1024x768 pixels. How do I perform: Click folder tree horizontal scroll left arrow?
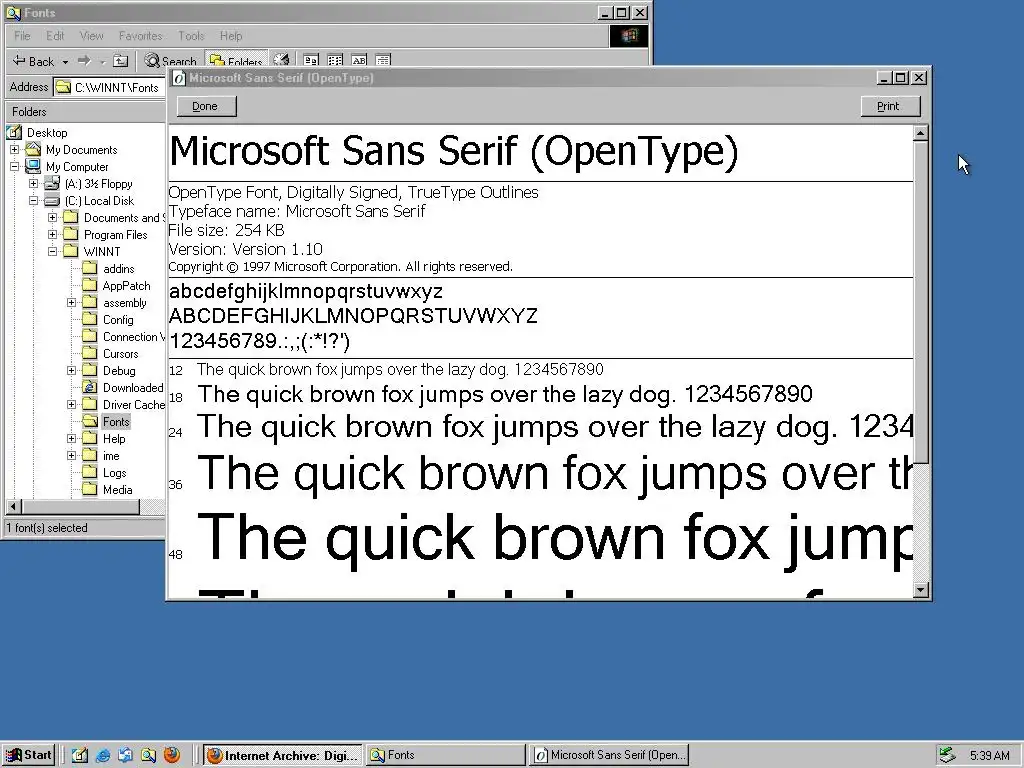coord(13,506)
